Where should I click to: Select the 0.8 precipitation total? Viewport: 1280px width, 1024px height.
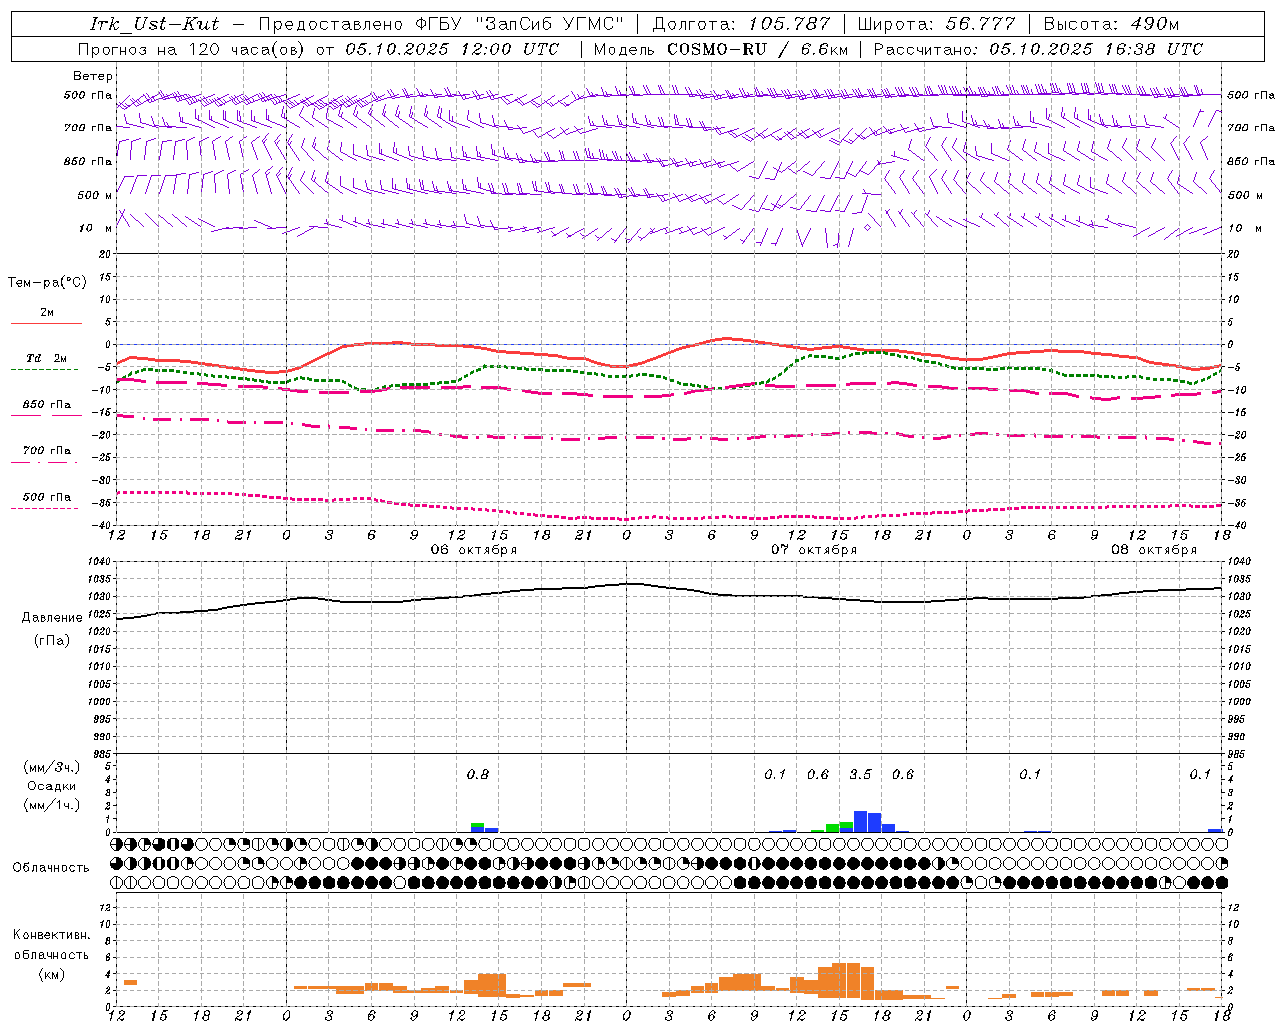pyautogui.click(x=478, y=774)
